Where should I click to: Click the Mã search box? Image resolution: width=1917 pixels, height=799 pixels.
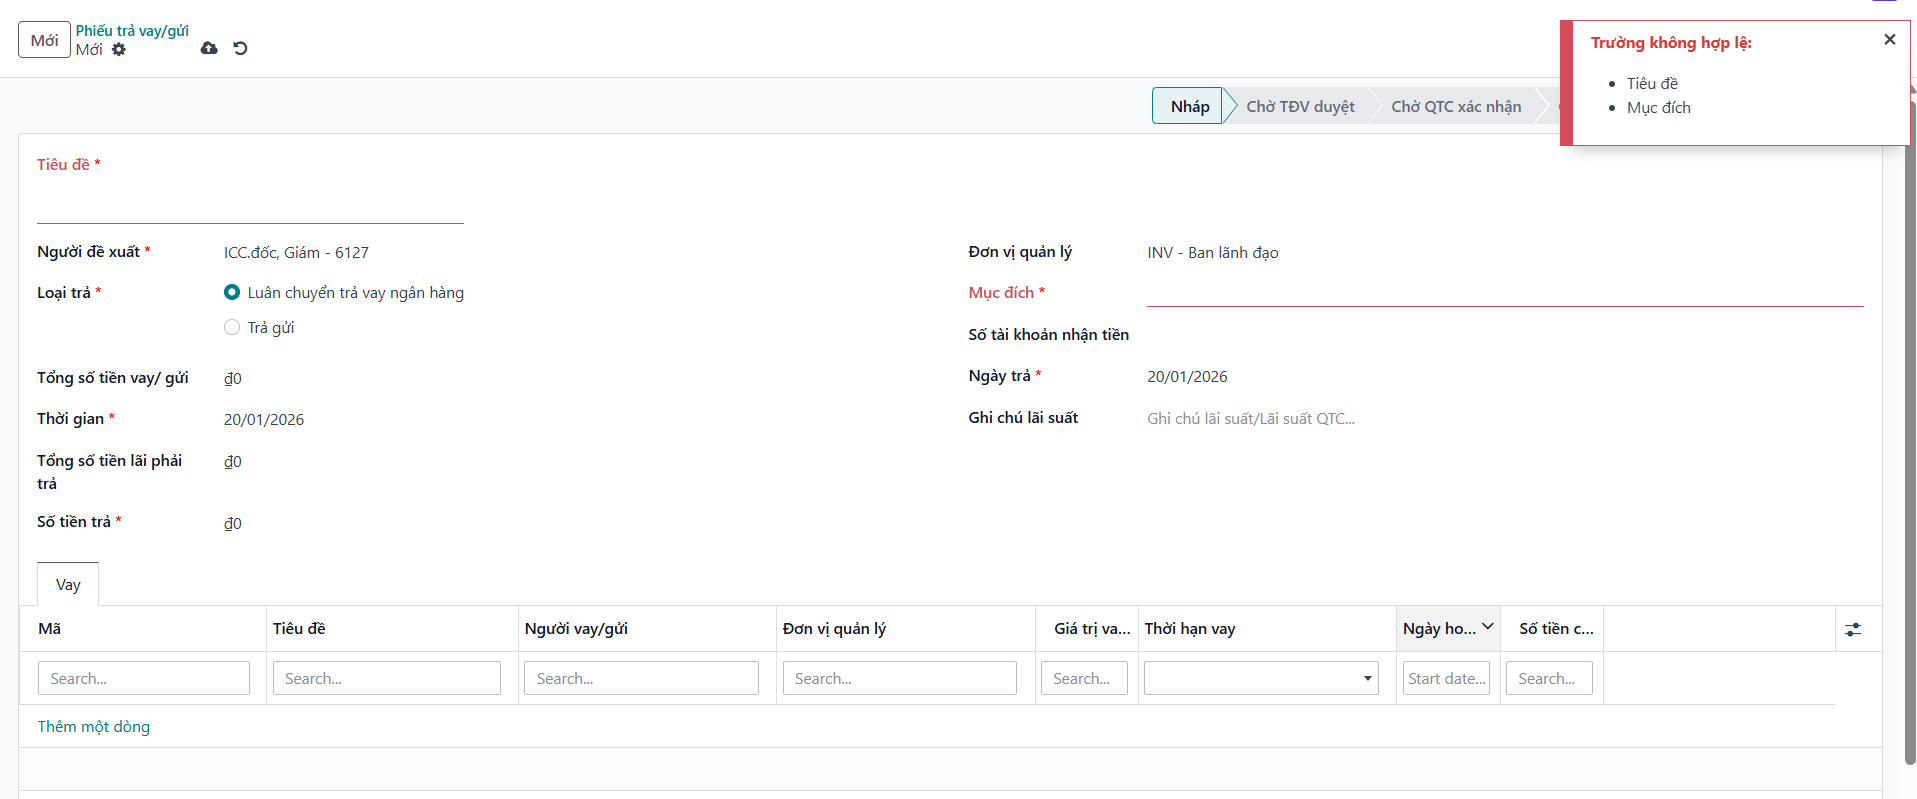(x=144, y=678)
